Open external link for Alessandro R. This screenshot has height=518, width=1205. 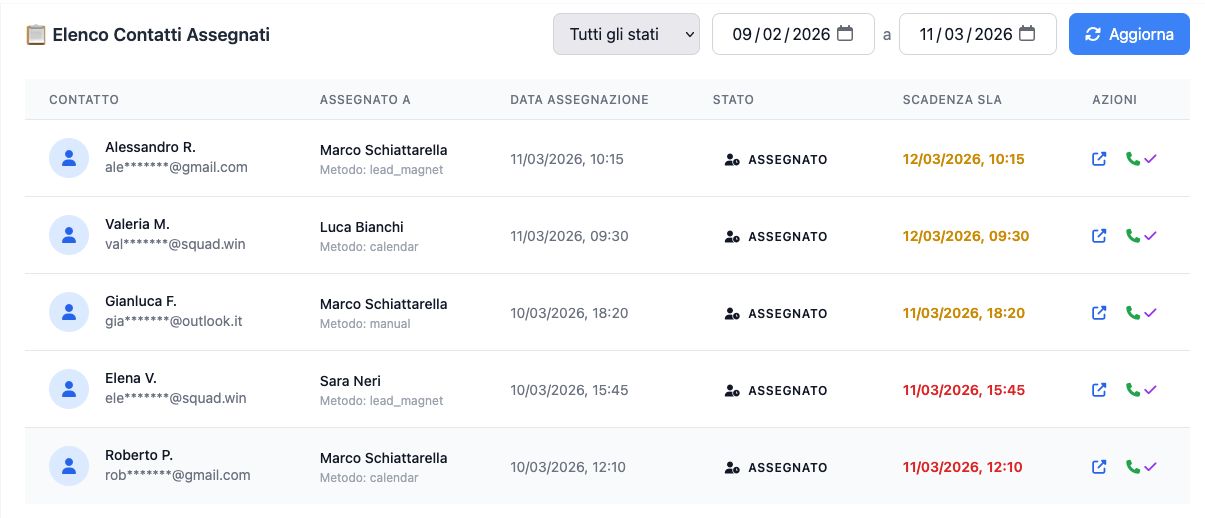[1099, 159]
